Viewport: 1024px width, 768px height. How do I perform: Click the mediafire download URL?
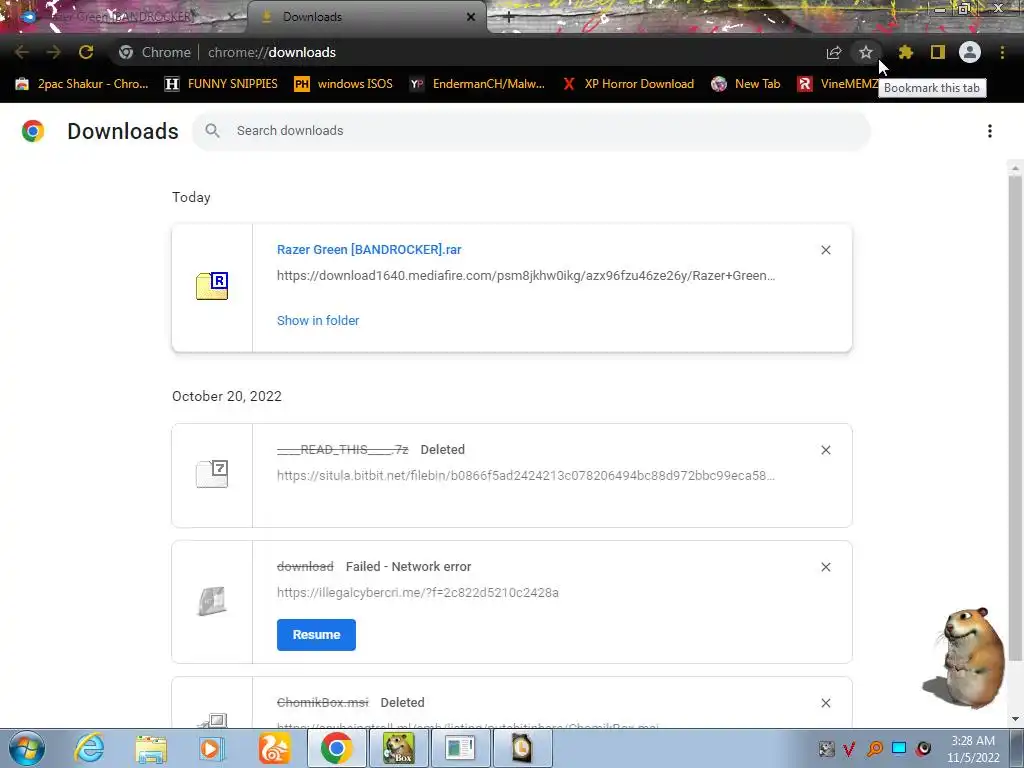pyautogui.click(x=526, y=276)
